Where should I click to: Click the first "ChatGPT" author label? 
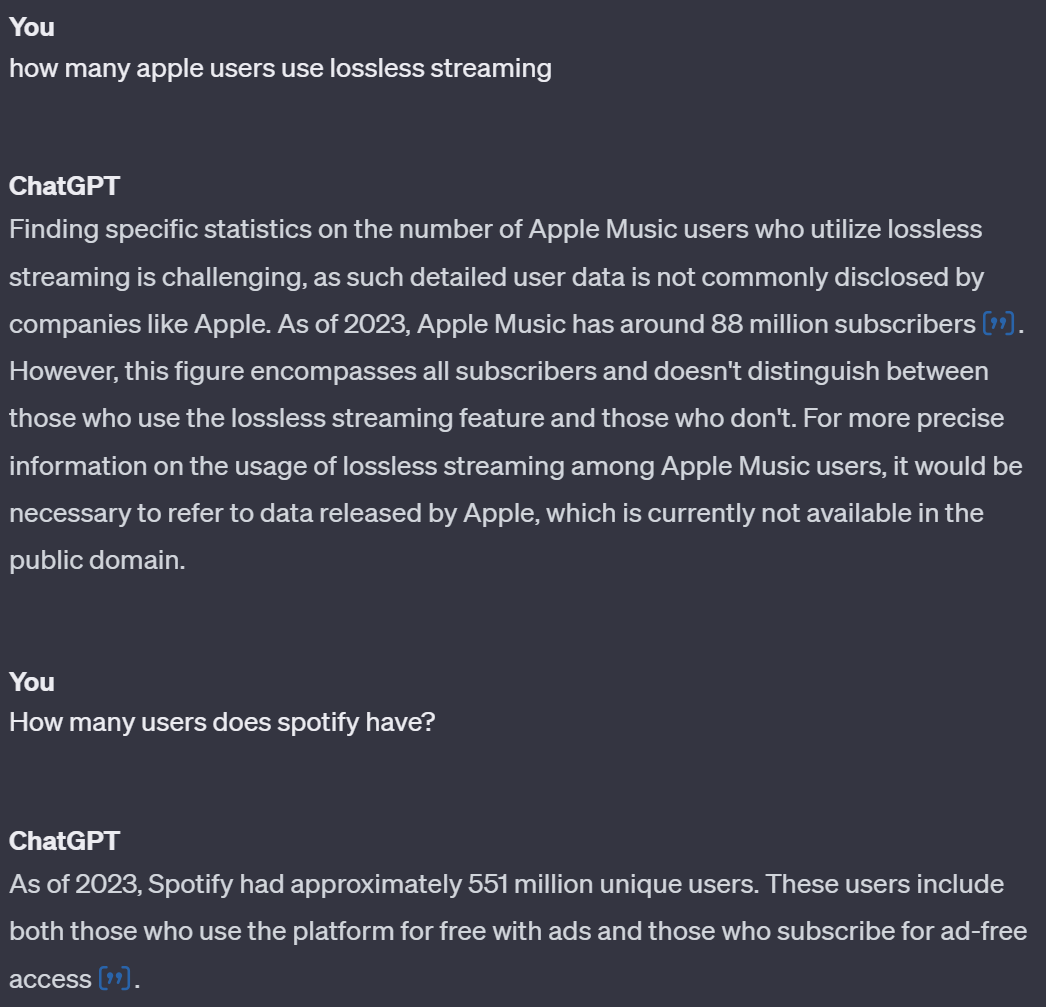(x=64, y=186)
